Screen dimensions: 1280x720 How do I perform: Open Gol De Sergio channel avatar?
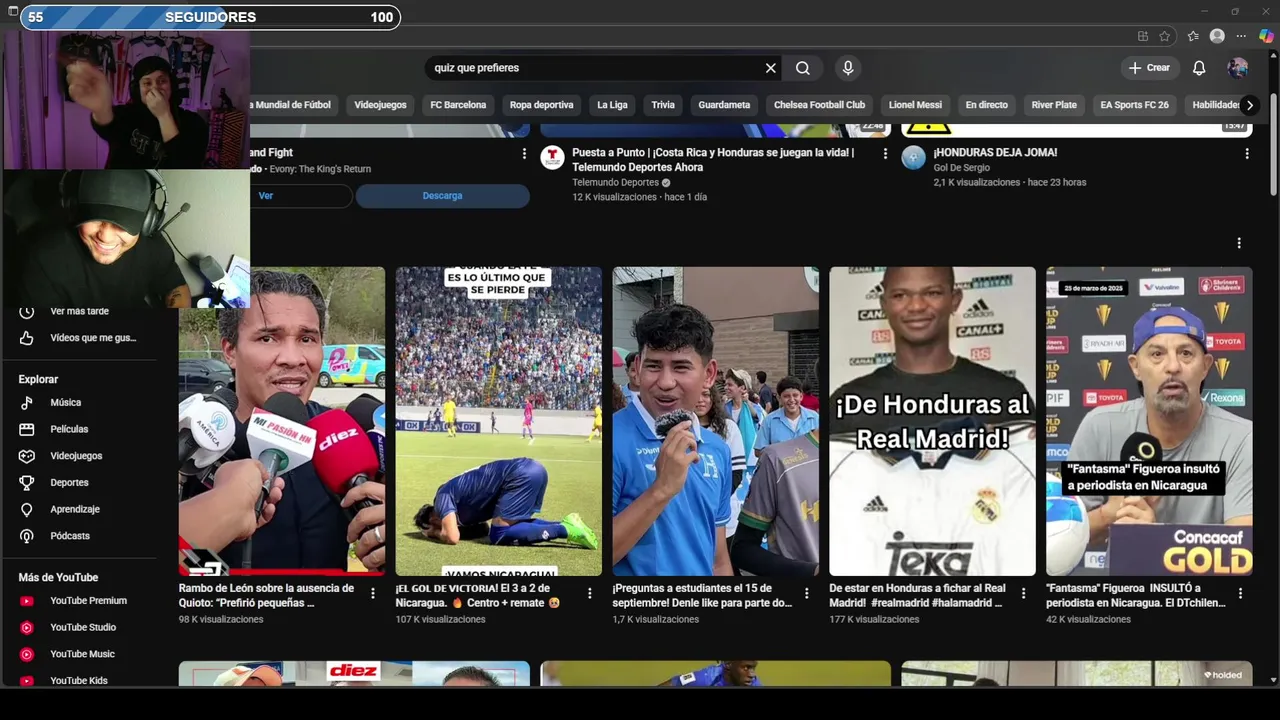[913, 157]
